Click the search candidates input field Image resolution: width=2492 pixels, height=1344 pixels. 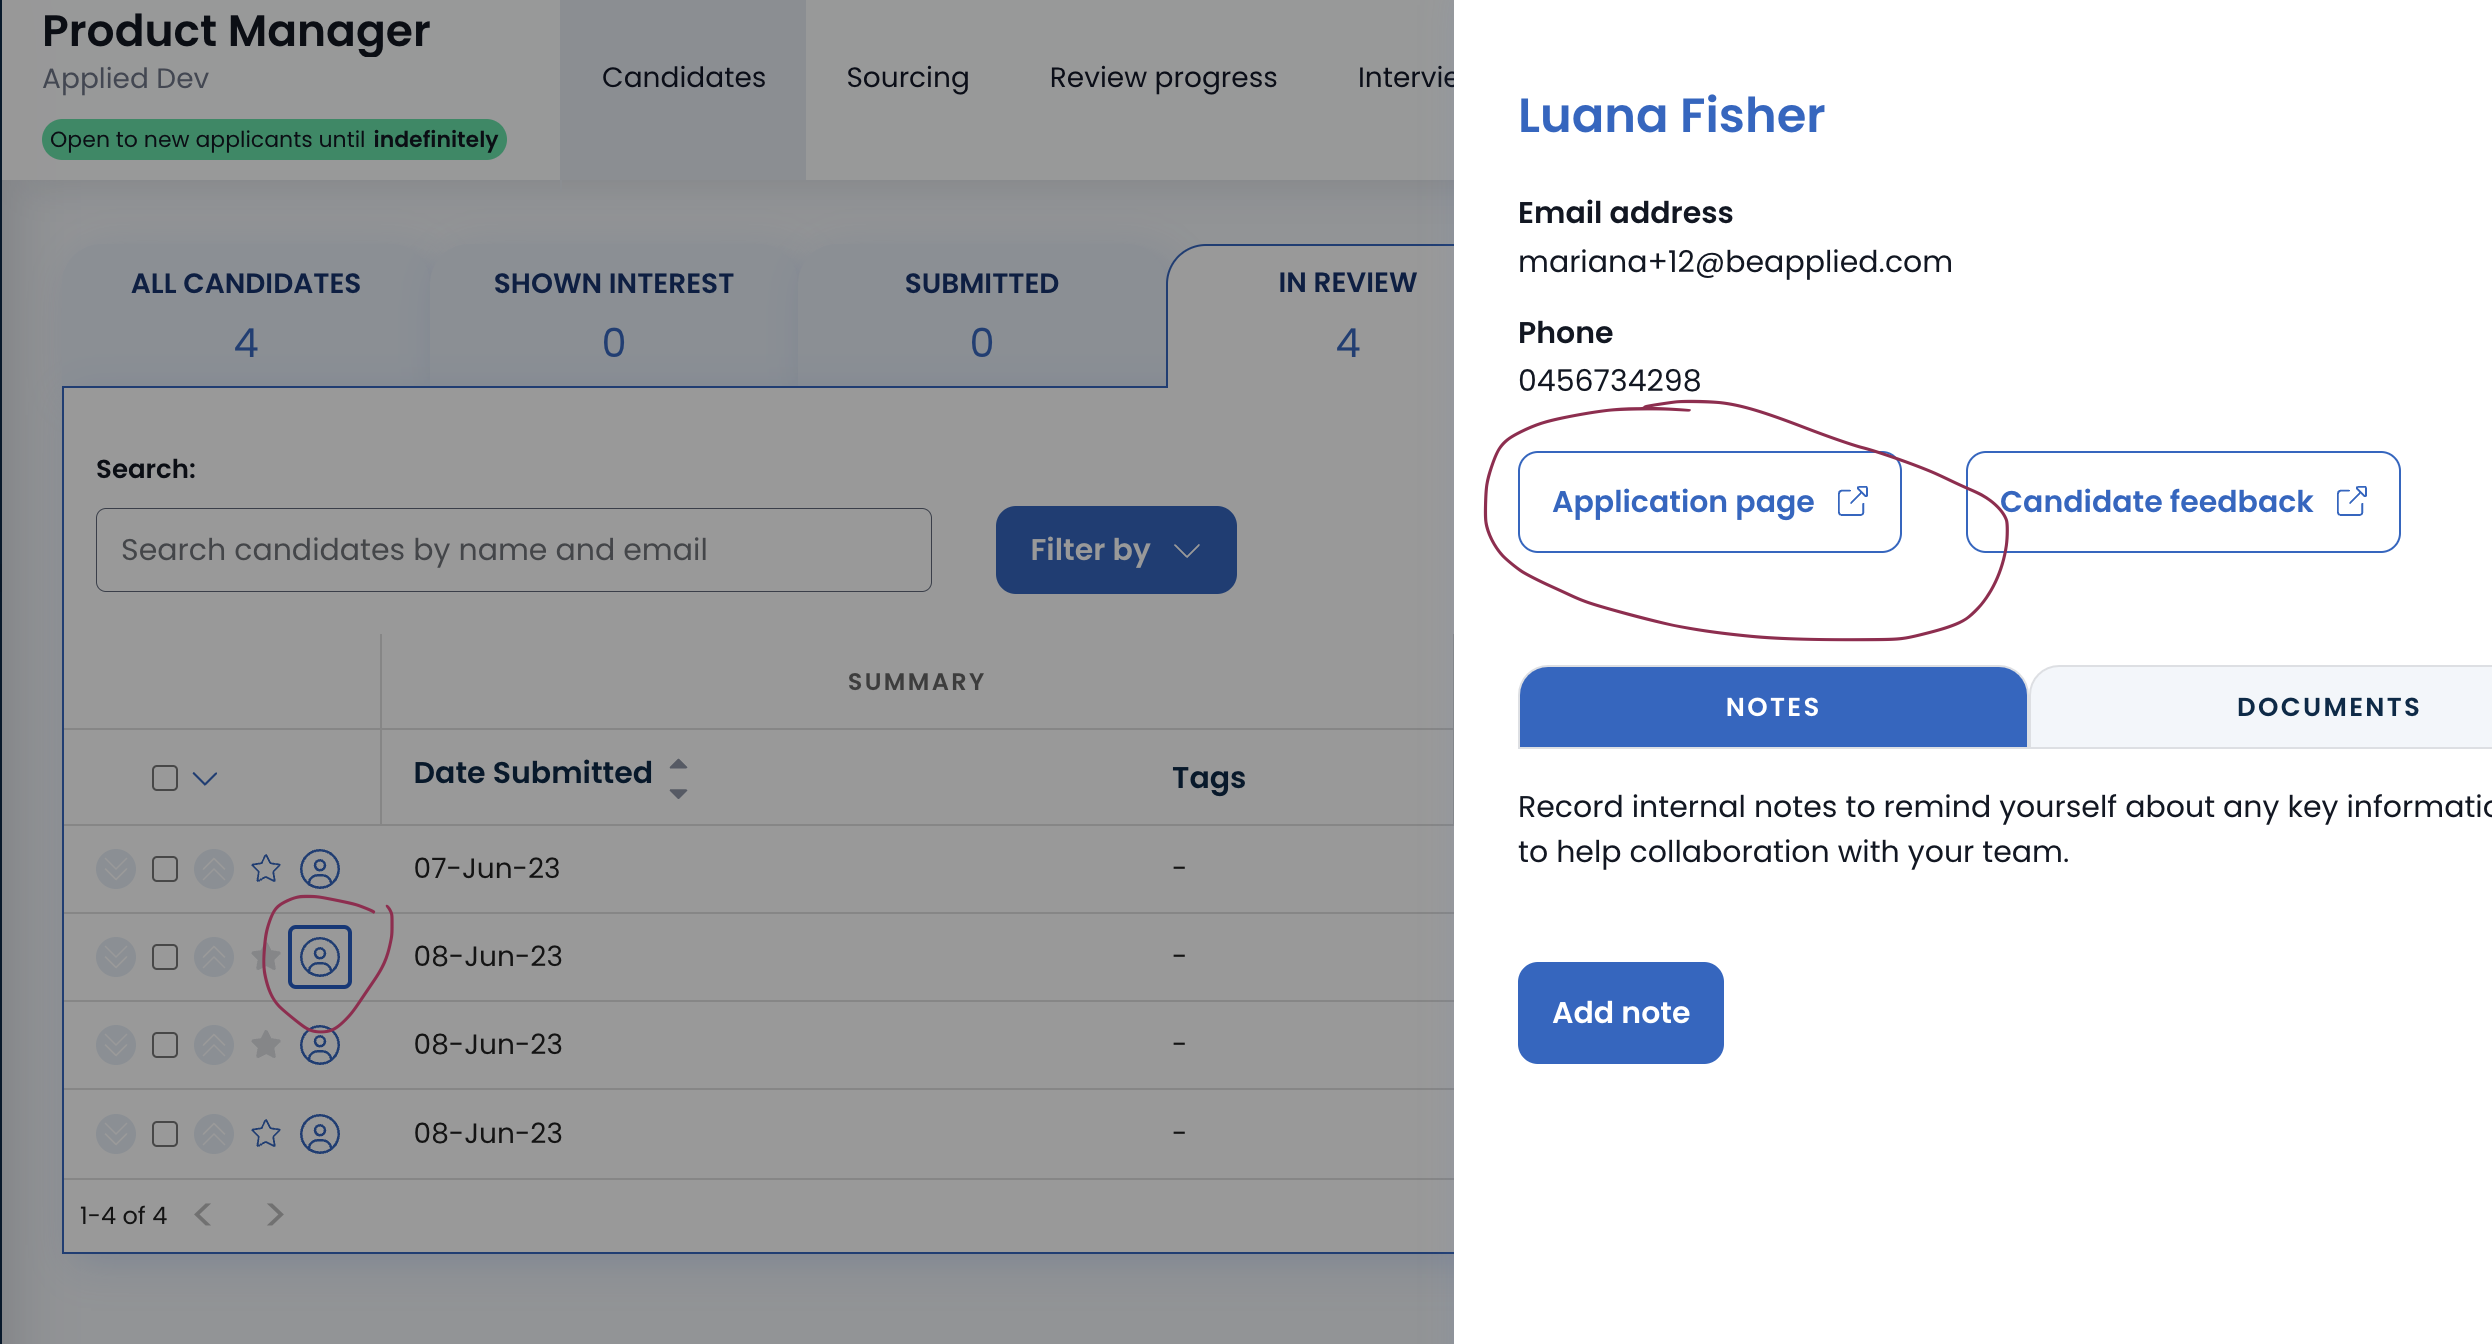(x=514, y=550)
